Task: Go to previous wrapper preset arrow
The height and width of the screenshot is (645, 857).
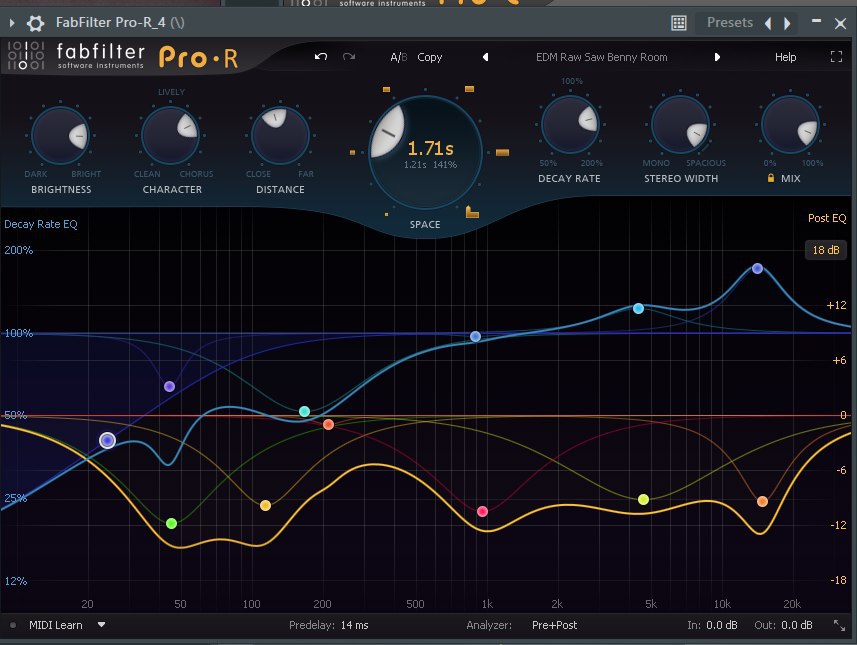Action: click(768, 23)
